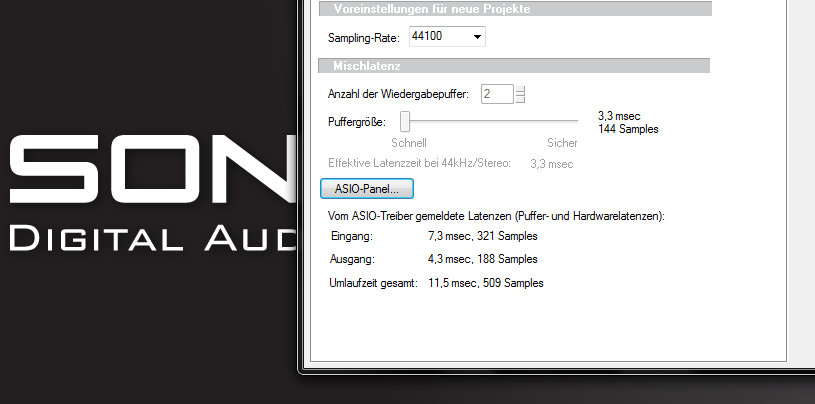
Task: Increase Anzahl der Wiedergabepuffer with up arrow
Action: 520,88
